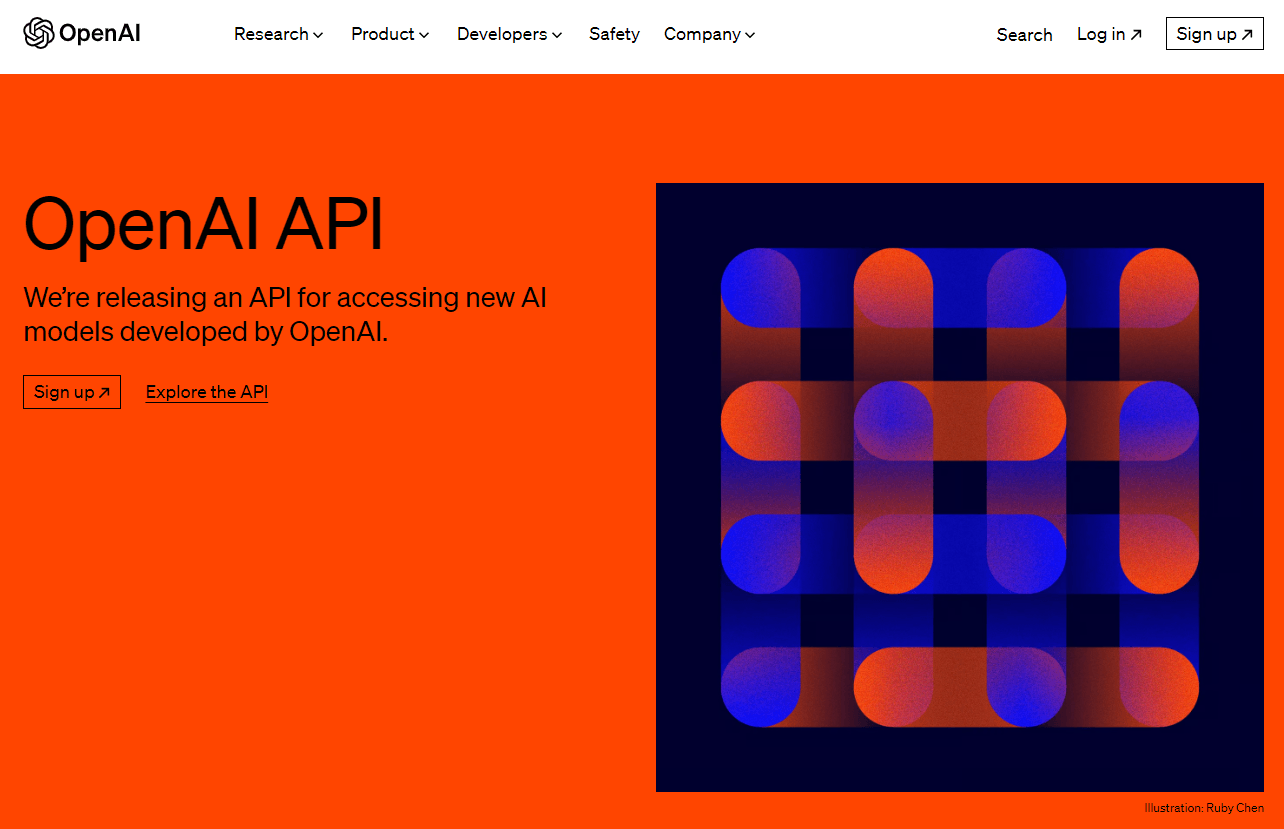Select Safety in the navigation bar
This screenshot has width=1284, height=829.
tap(614, 34)
